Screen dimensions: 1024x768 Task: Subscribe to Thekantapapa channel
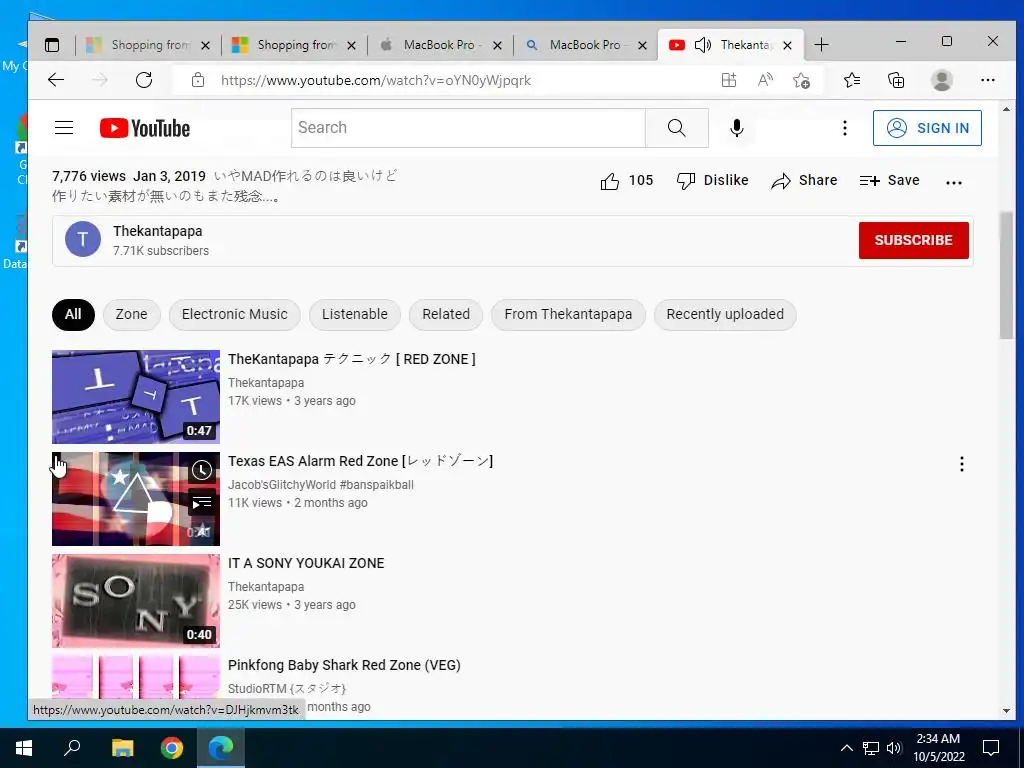click(x=913, y=240)
